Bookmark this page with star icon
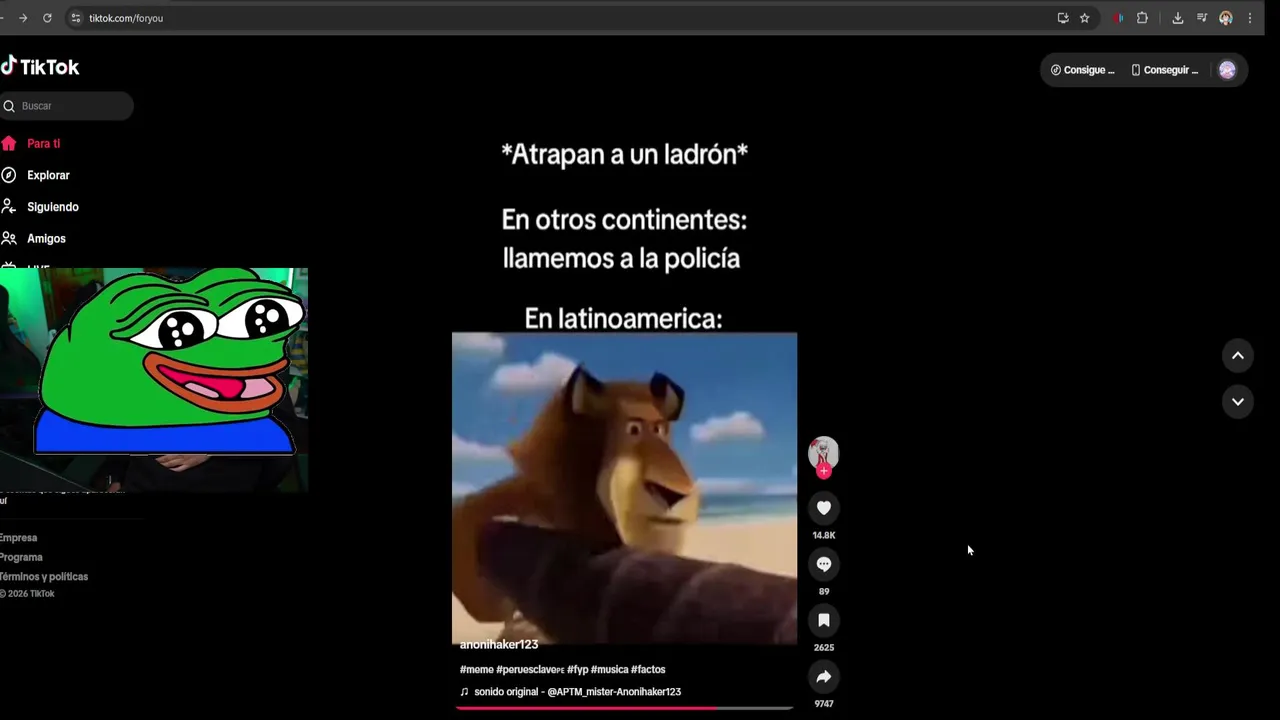1280x720 pixels. 1084,18
